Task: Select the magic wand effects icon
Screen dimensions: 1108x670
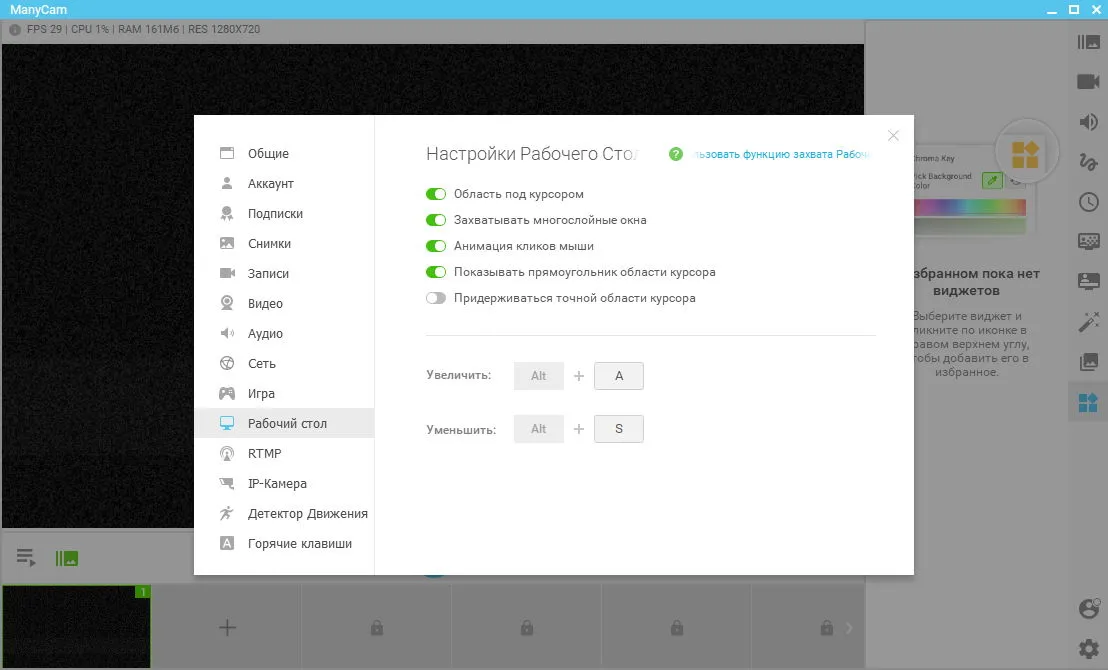Action: (1088, 322)
